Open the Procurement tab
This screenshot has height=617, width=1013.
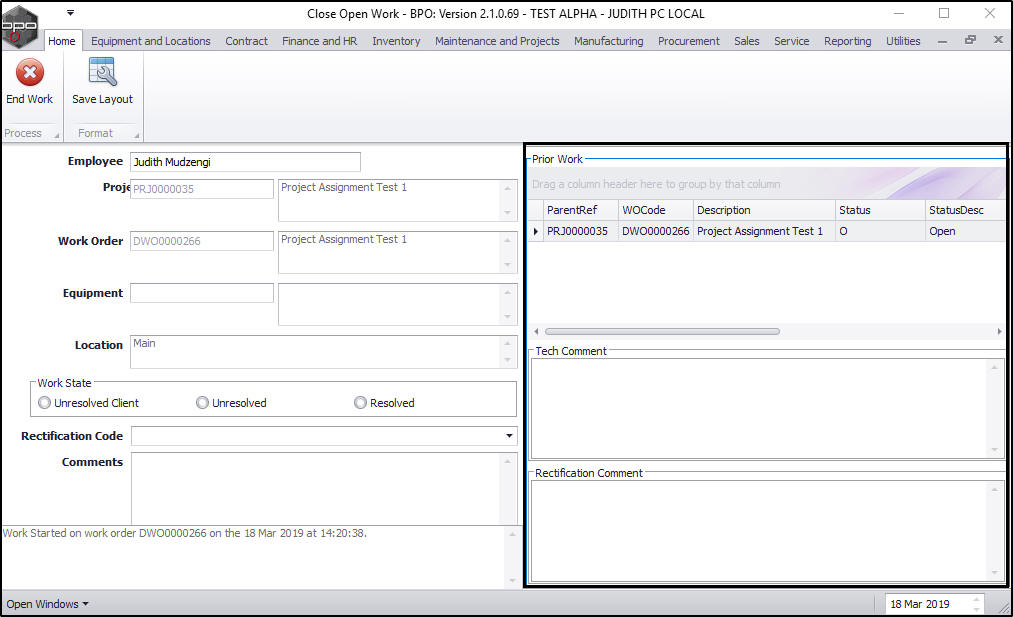pos(689,41)
